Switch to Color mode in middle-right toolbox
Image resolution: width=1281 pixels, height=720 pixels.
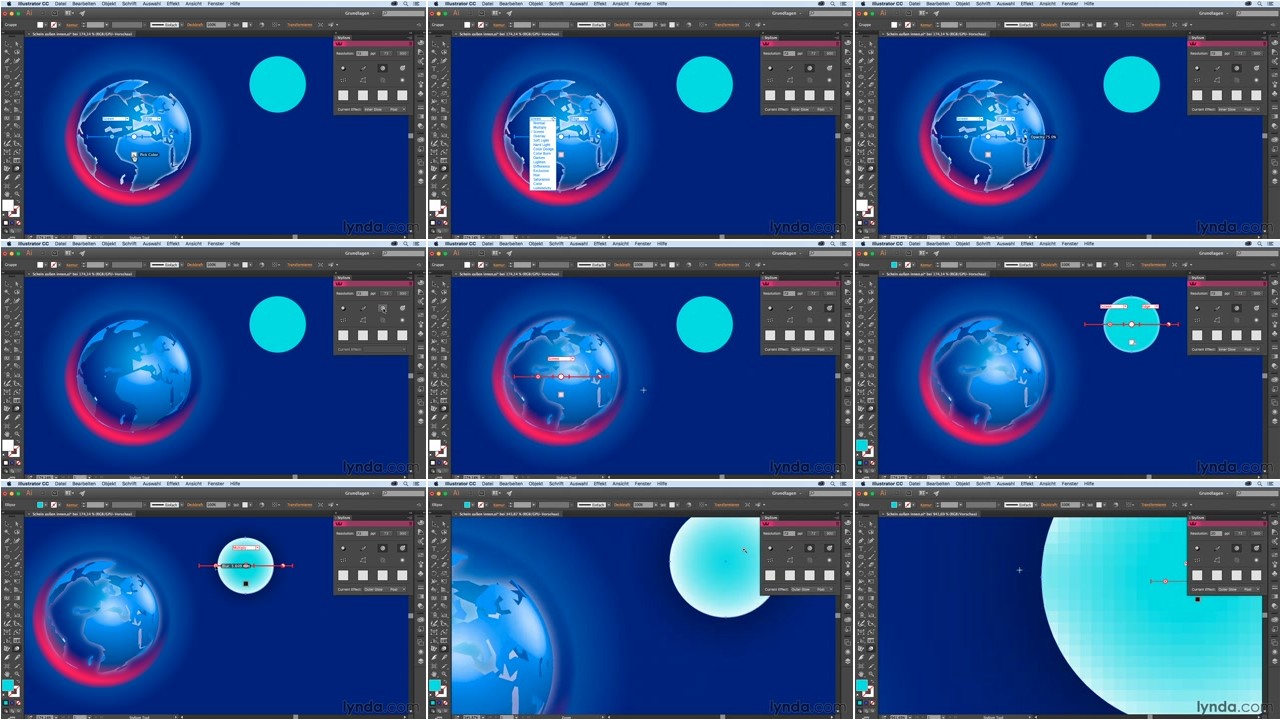click(859, 462)
